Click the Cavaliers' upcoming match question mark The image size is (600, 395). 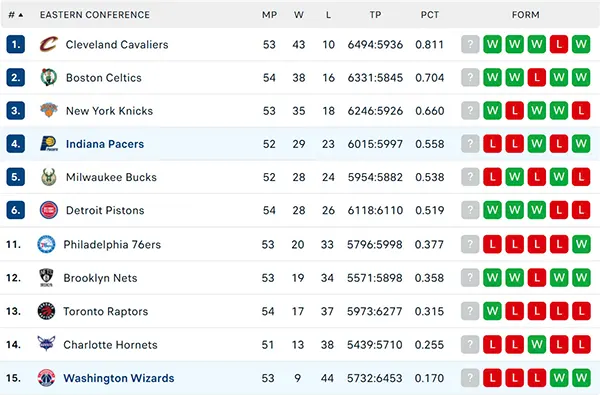click(470, 44)
